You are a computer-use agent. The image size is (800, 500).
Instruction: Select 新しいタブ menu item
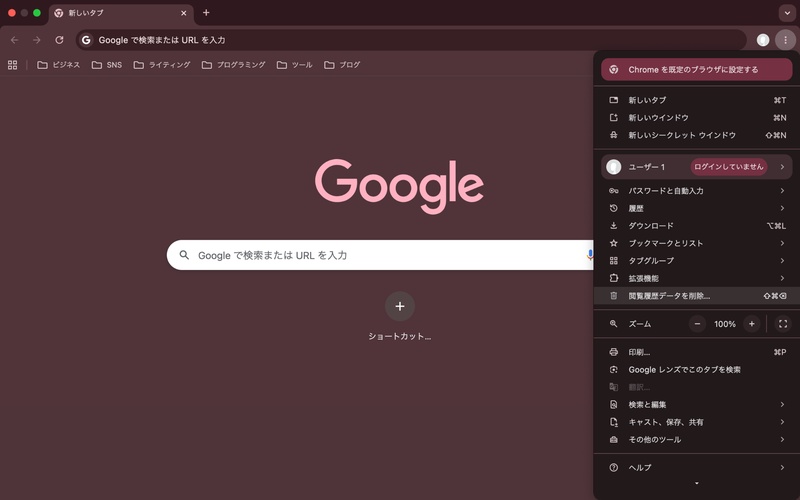tap(696, 100)
